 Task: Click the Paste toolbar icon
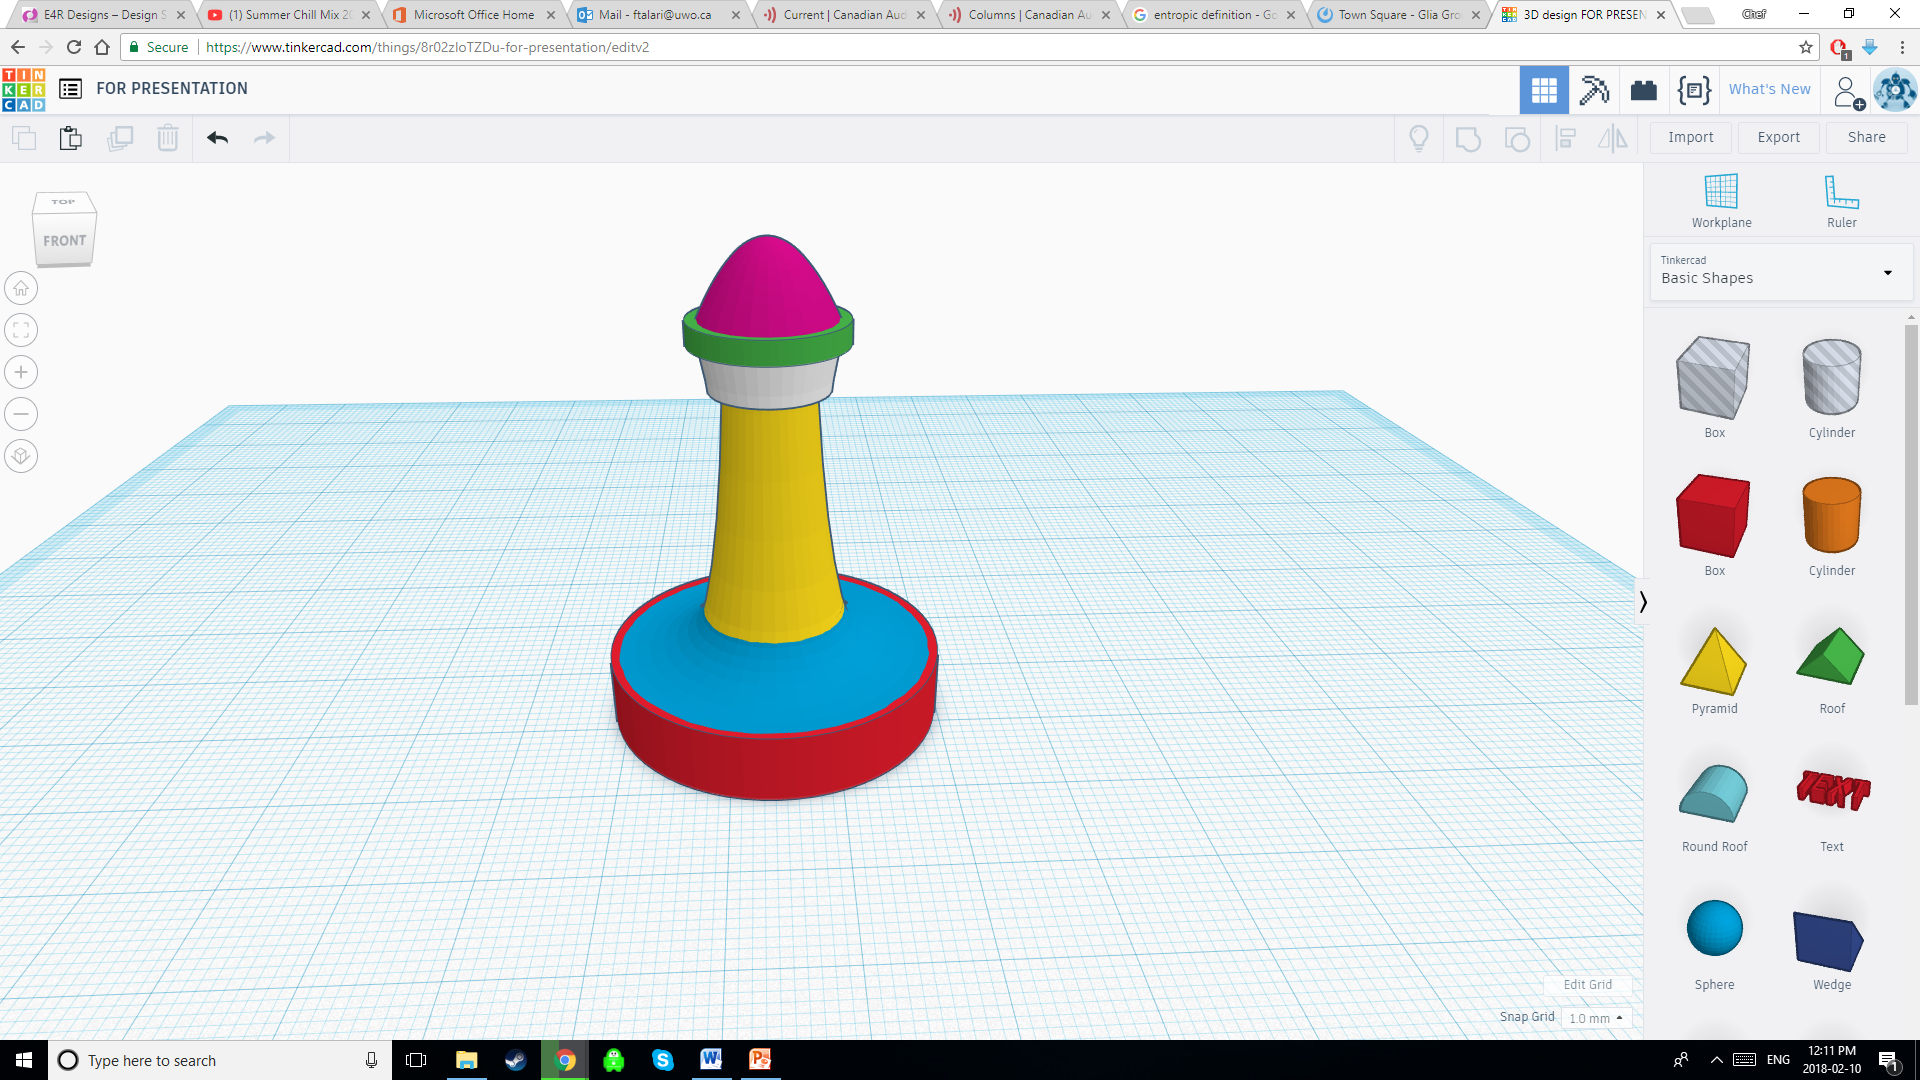[70, 138]
